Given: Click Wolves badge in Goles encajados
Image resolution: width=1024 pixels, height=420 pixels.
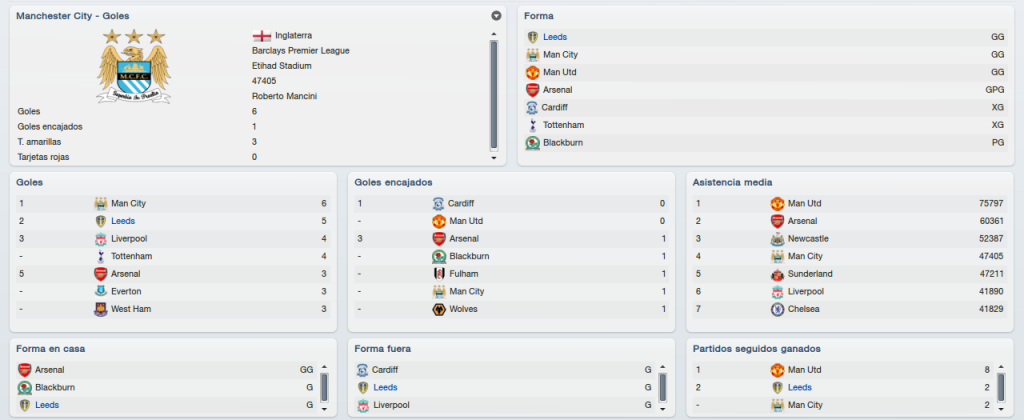Looking at the screenshot, I should click(x=439, y=309).
